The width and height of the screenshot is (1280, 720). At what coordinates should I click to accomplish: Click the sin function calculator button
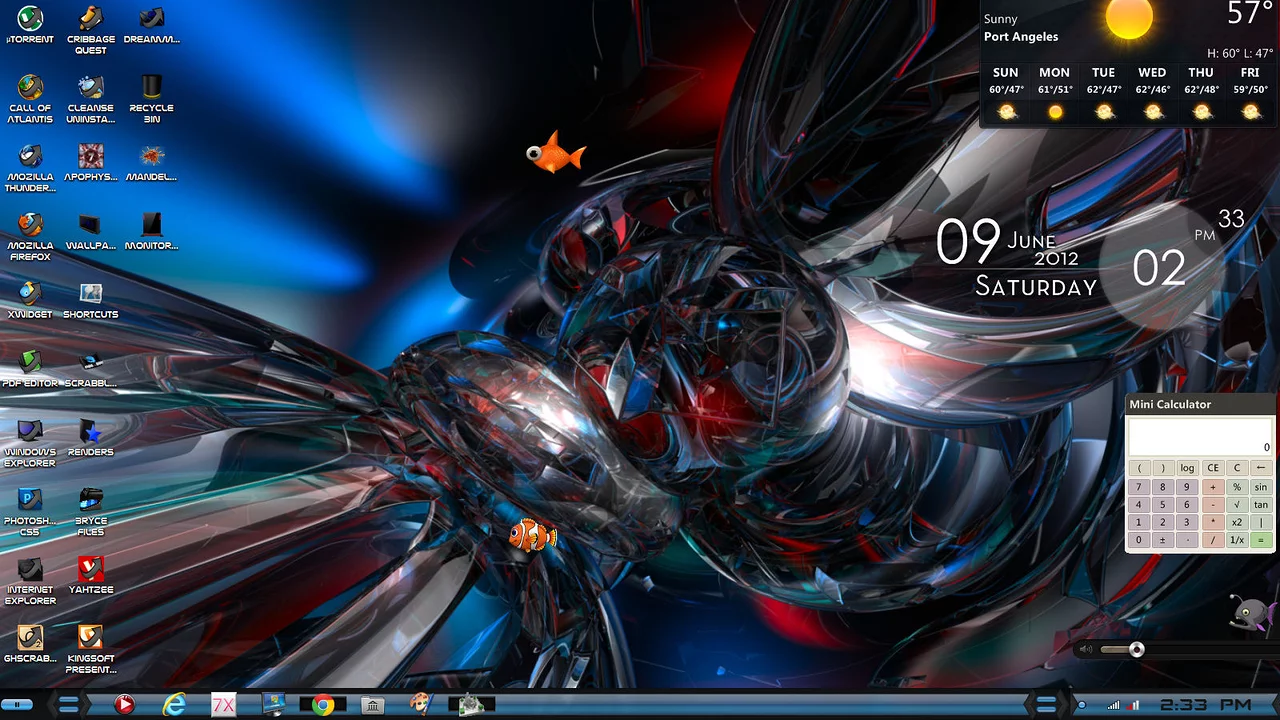click(x=1260, y=487)
